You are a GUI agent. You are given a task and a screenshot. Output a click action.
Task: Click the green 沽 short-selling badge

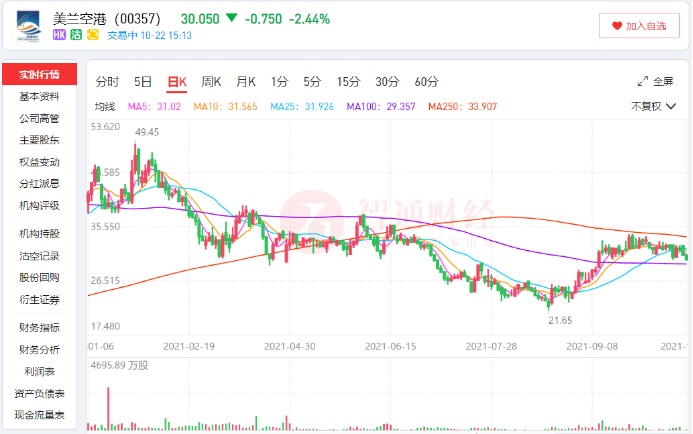click(76, 35)
